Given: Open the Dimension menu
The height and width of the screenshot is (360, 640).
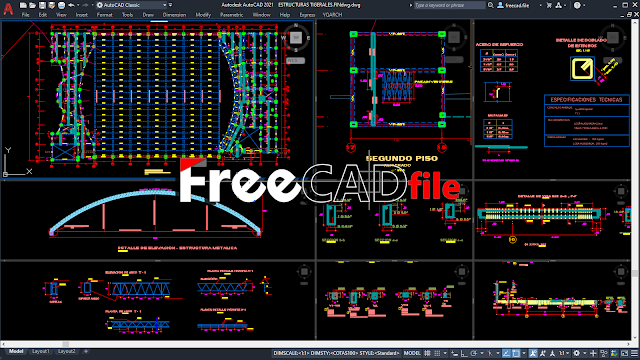Looking at the screenshot, I should point(174,15).
